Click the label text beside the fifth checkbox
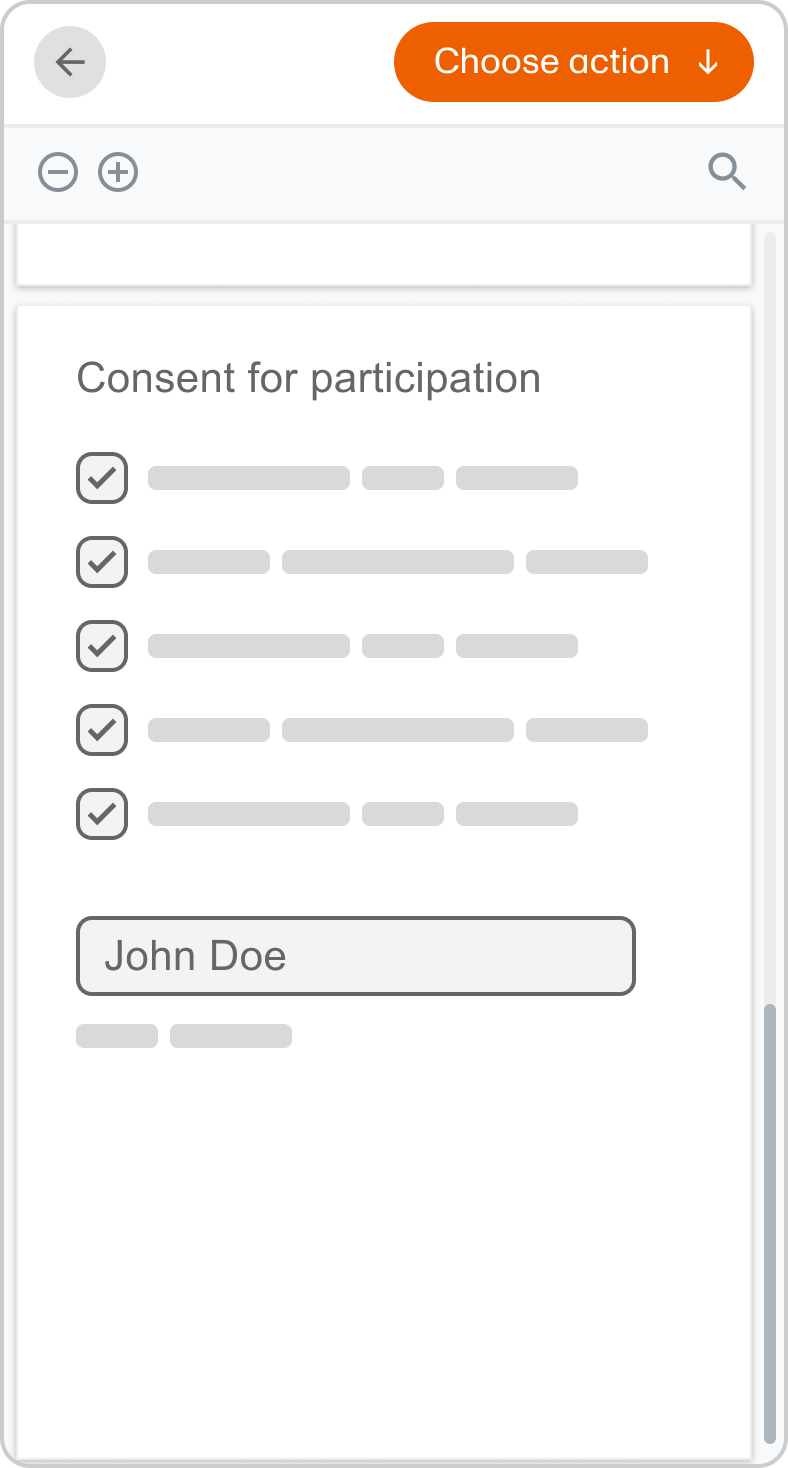788x1468 pixels. click(362, 814)
